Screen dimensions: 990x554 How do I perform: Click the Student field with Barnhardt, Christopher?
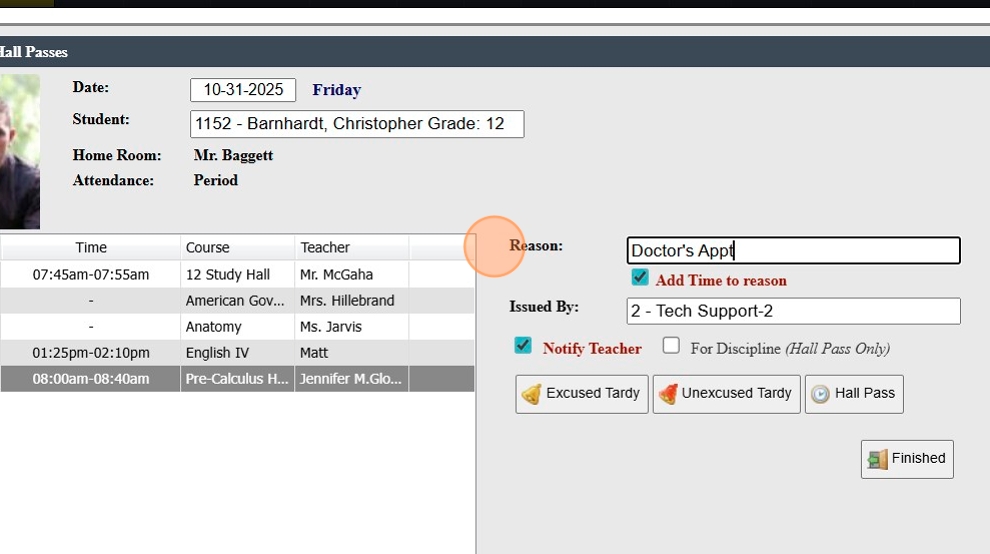coord(357,124)
